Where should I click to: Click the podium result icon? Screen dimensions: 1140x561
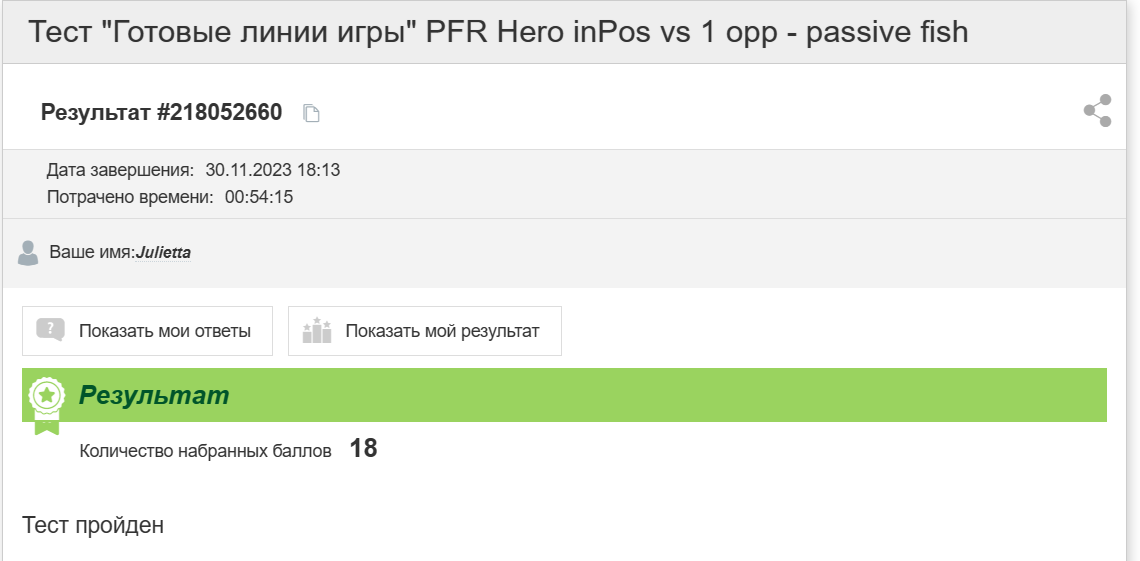point(316,331)
